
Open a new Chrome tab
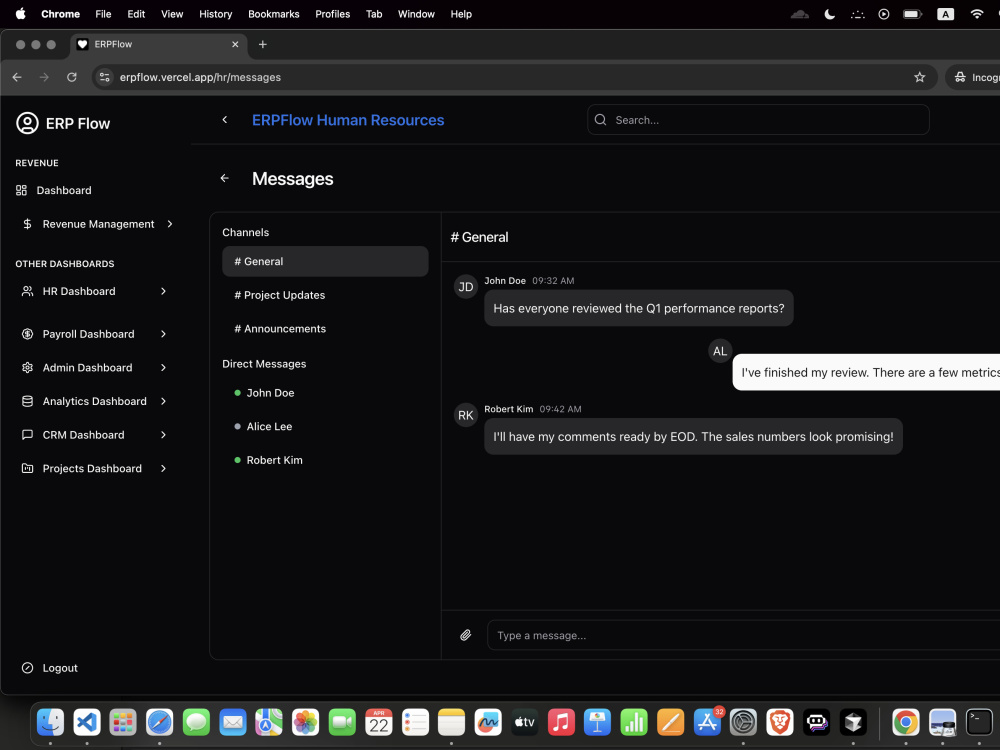pos(263,44)
